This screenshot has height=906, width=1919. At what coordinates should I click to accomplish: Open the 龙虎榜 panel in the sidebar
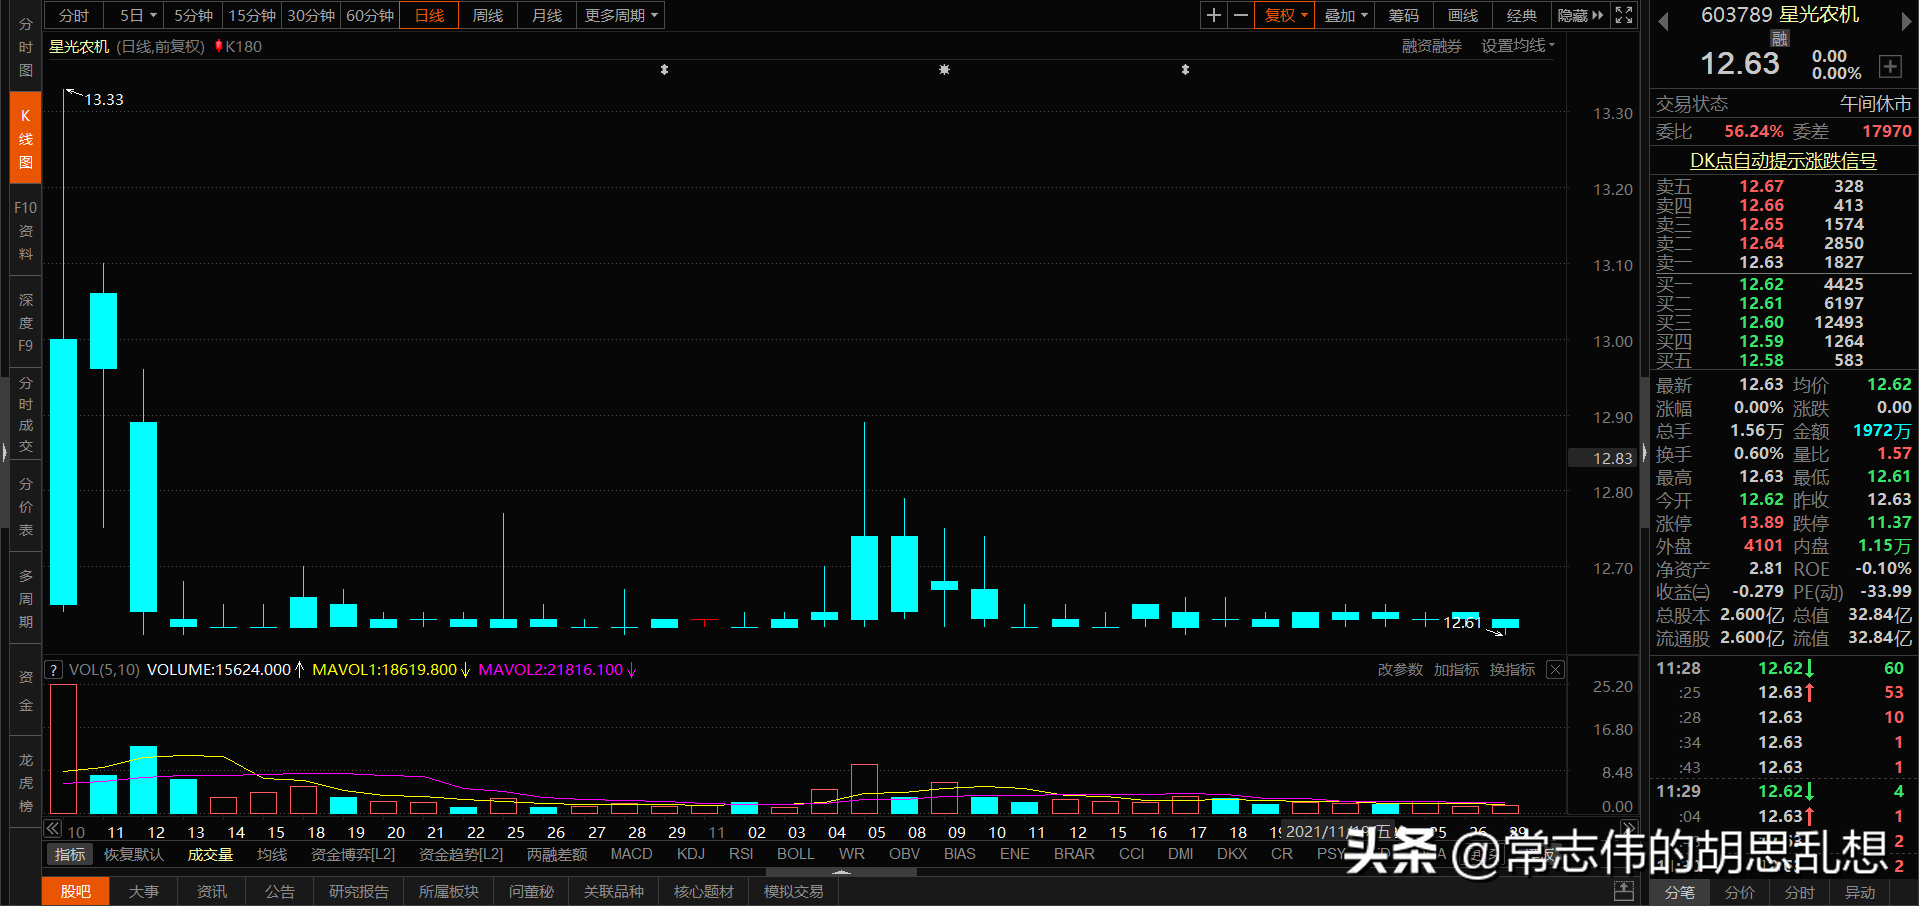[24, 780]
